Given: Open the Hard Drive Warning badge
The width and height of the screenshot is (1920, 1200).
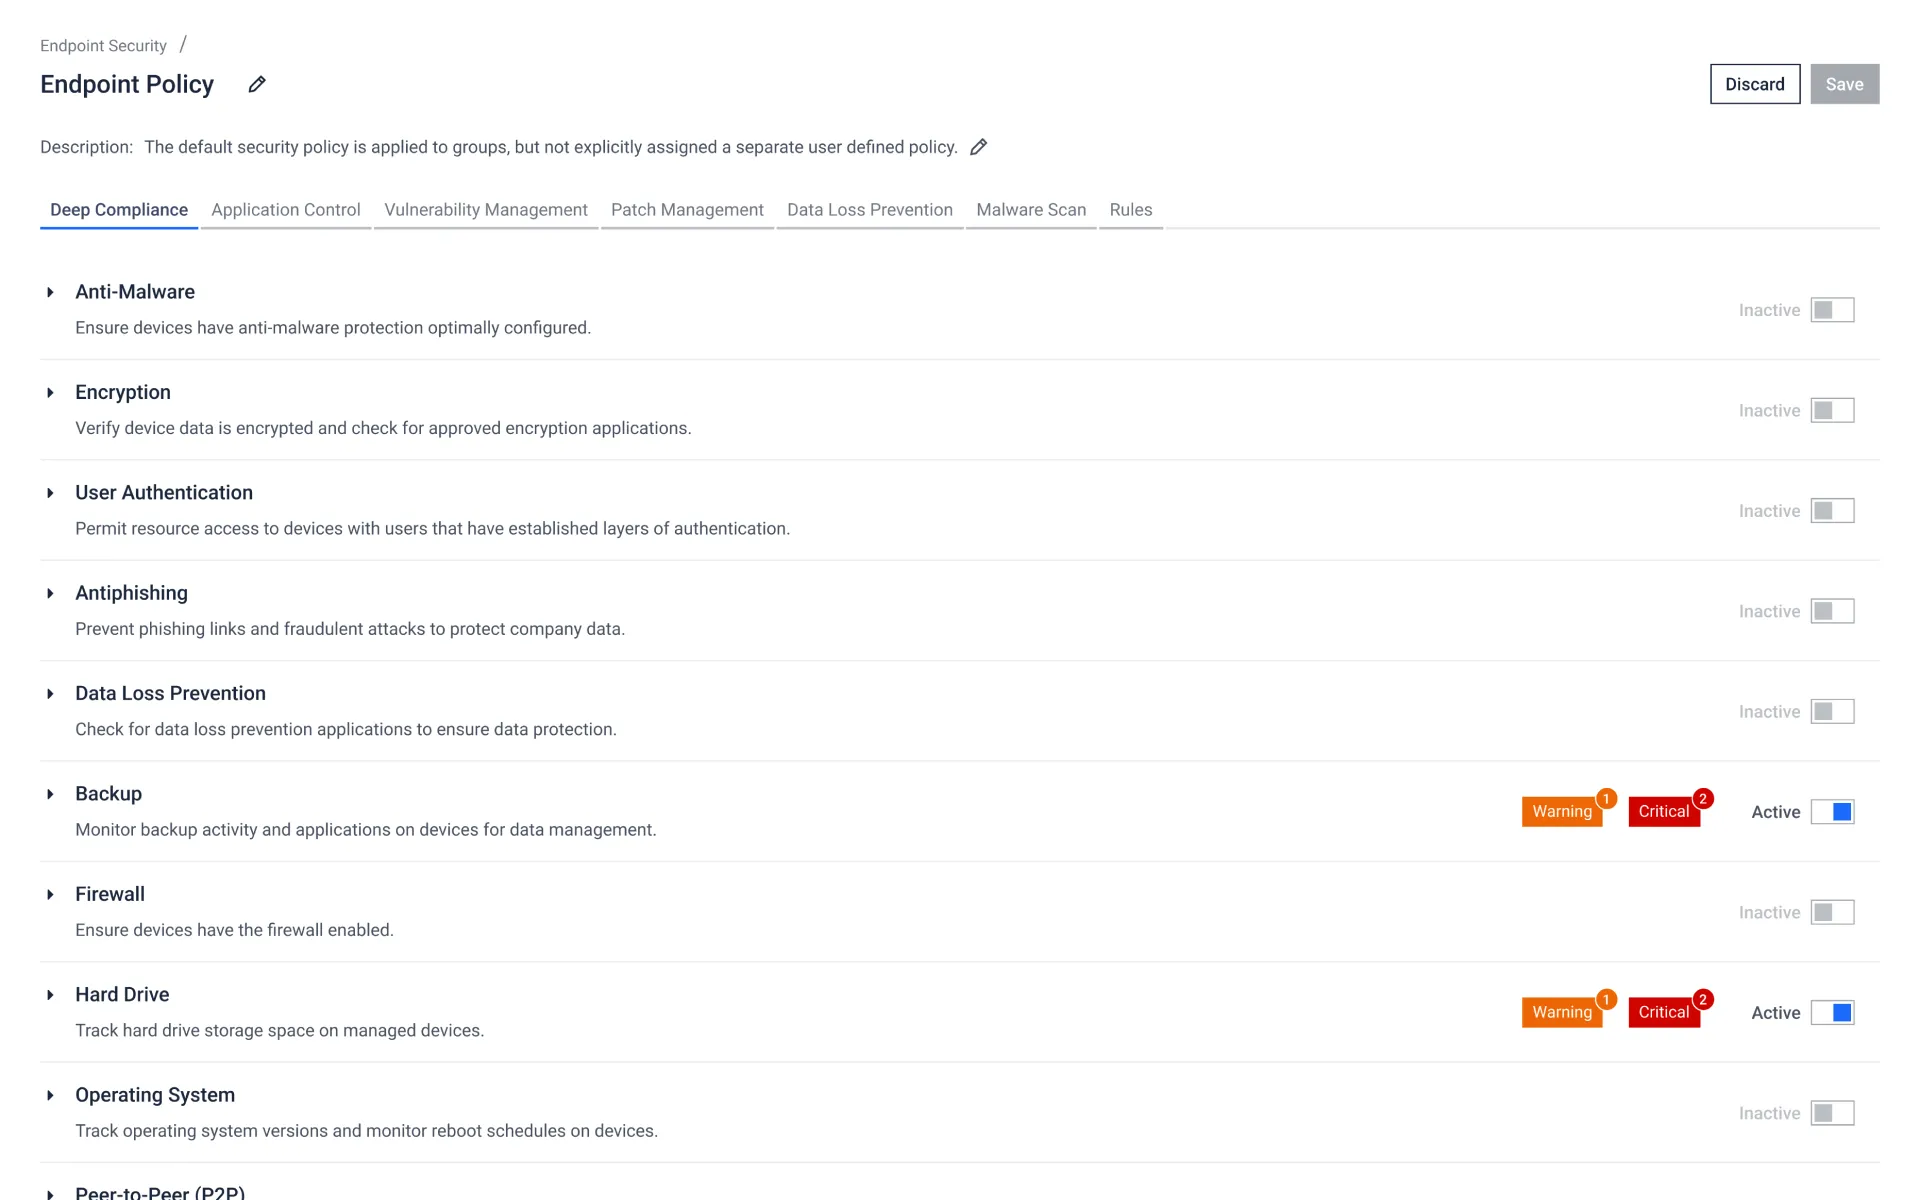Looking at the screenshot, I should point(1562,1012).
